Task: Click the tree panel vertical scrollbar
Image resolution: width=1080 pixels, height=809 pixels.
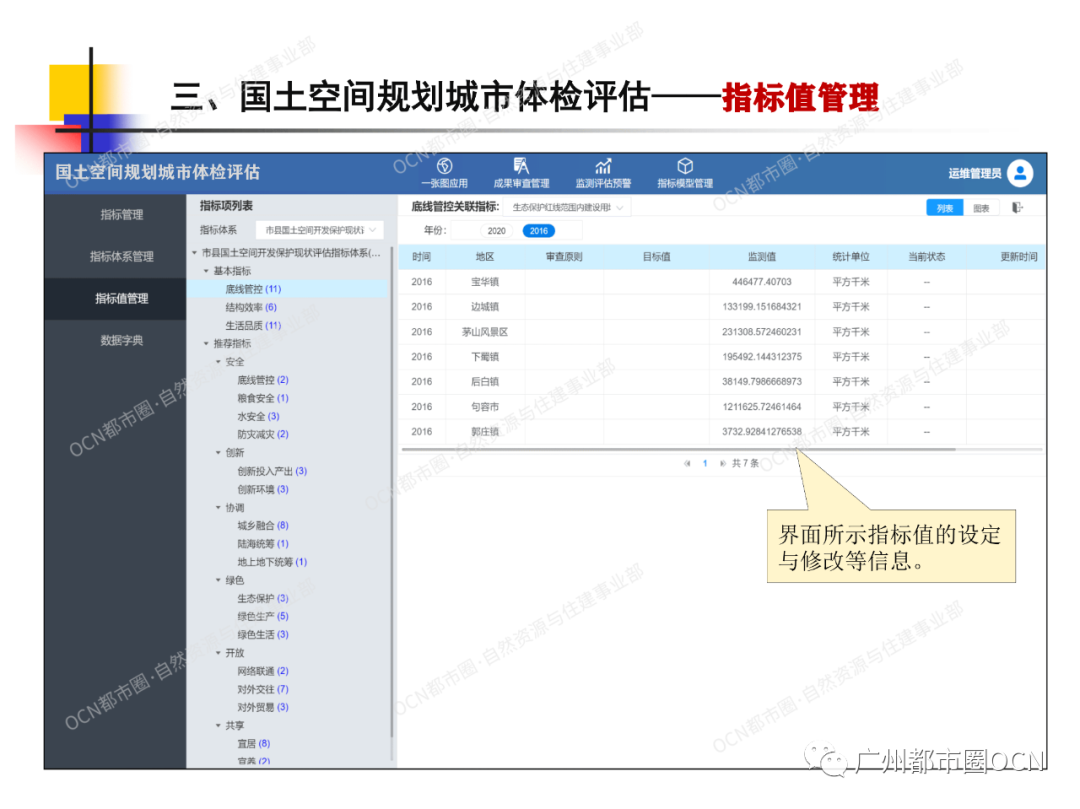Action: pos(391,492)
